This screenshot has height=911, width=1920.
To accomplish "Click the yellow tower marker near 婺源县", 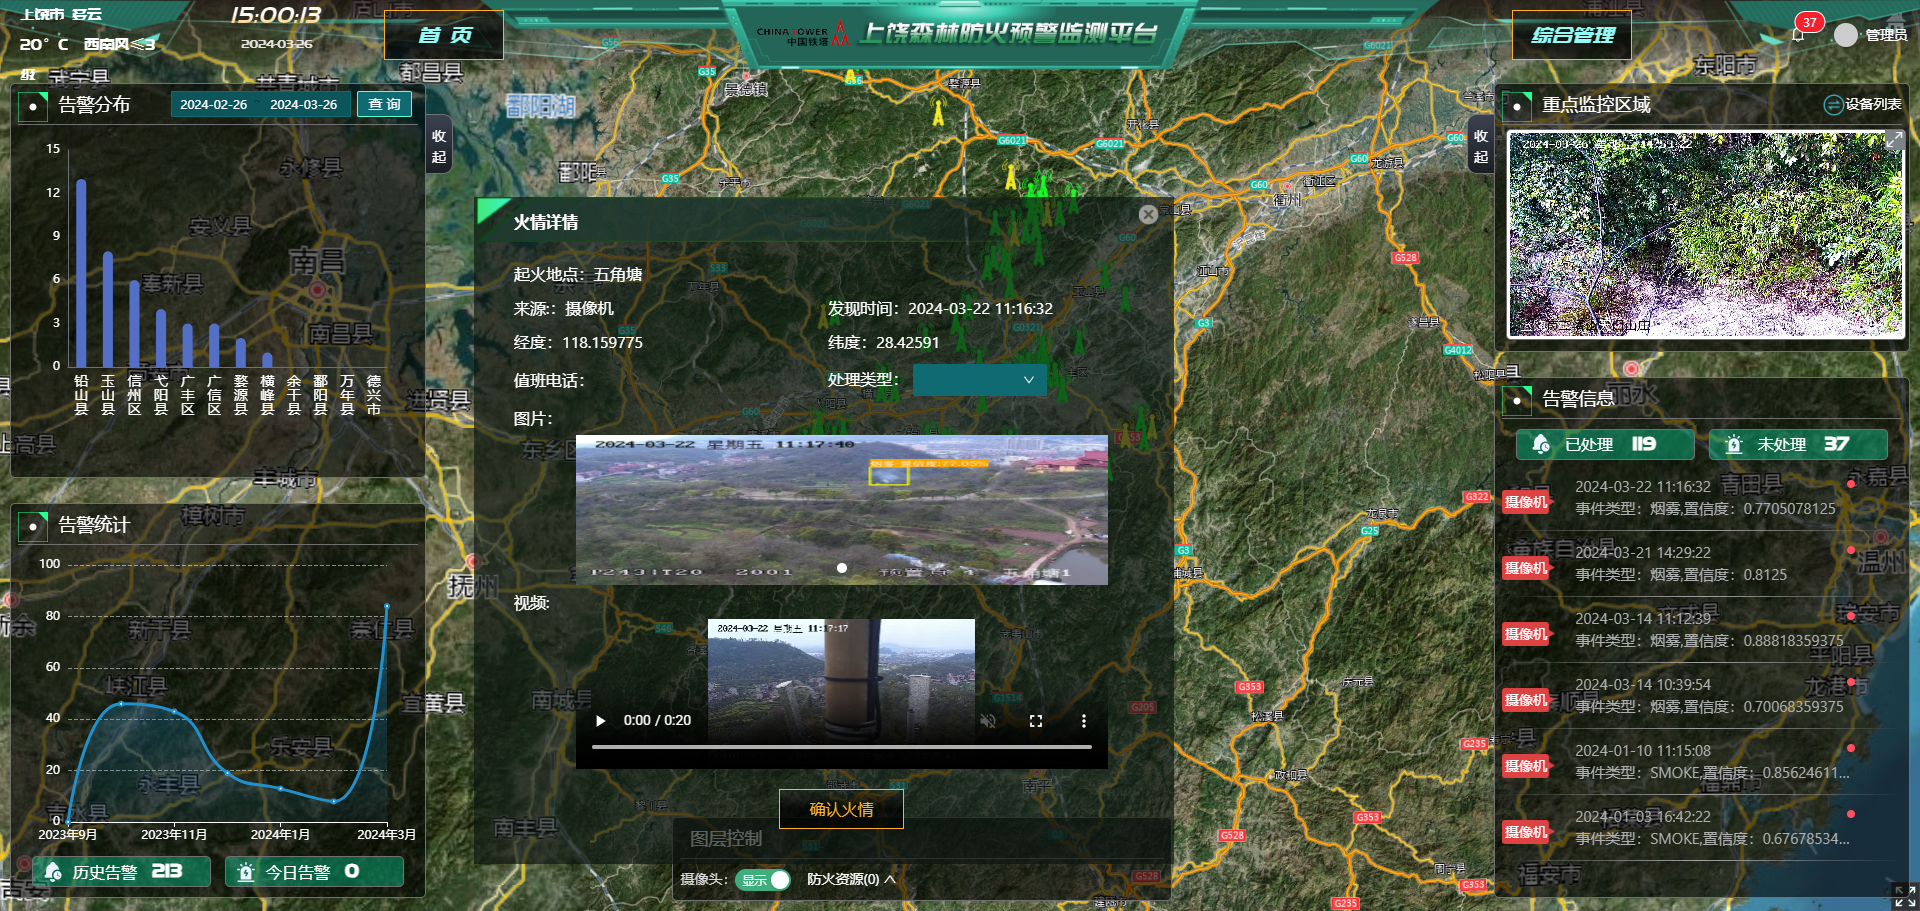I will [938, 111].
